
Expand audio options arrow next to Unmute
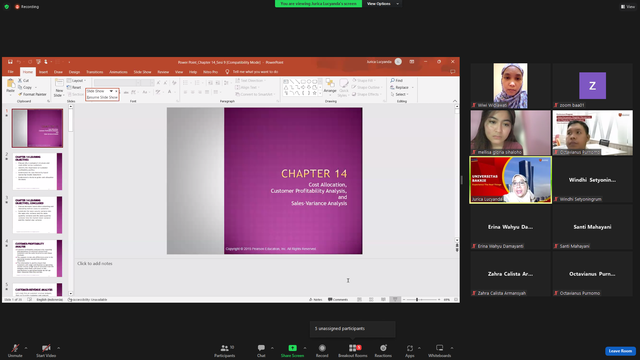click(x=26, y=348)
